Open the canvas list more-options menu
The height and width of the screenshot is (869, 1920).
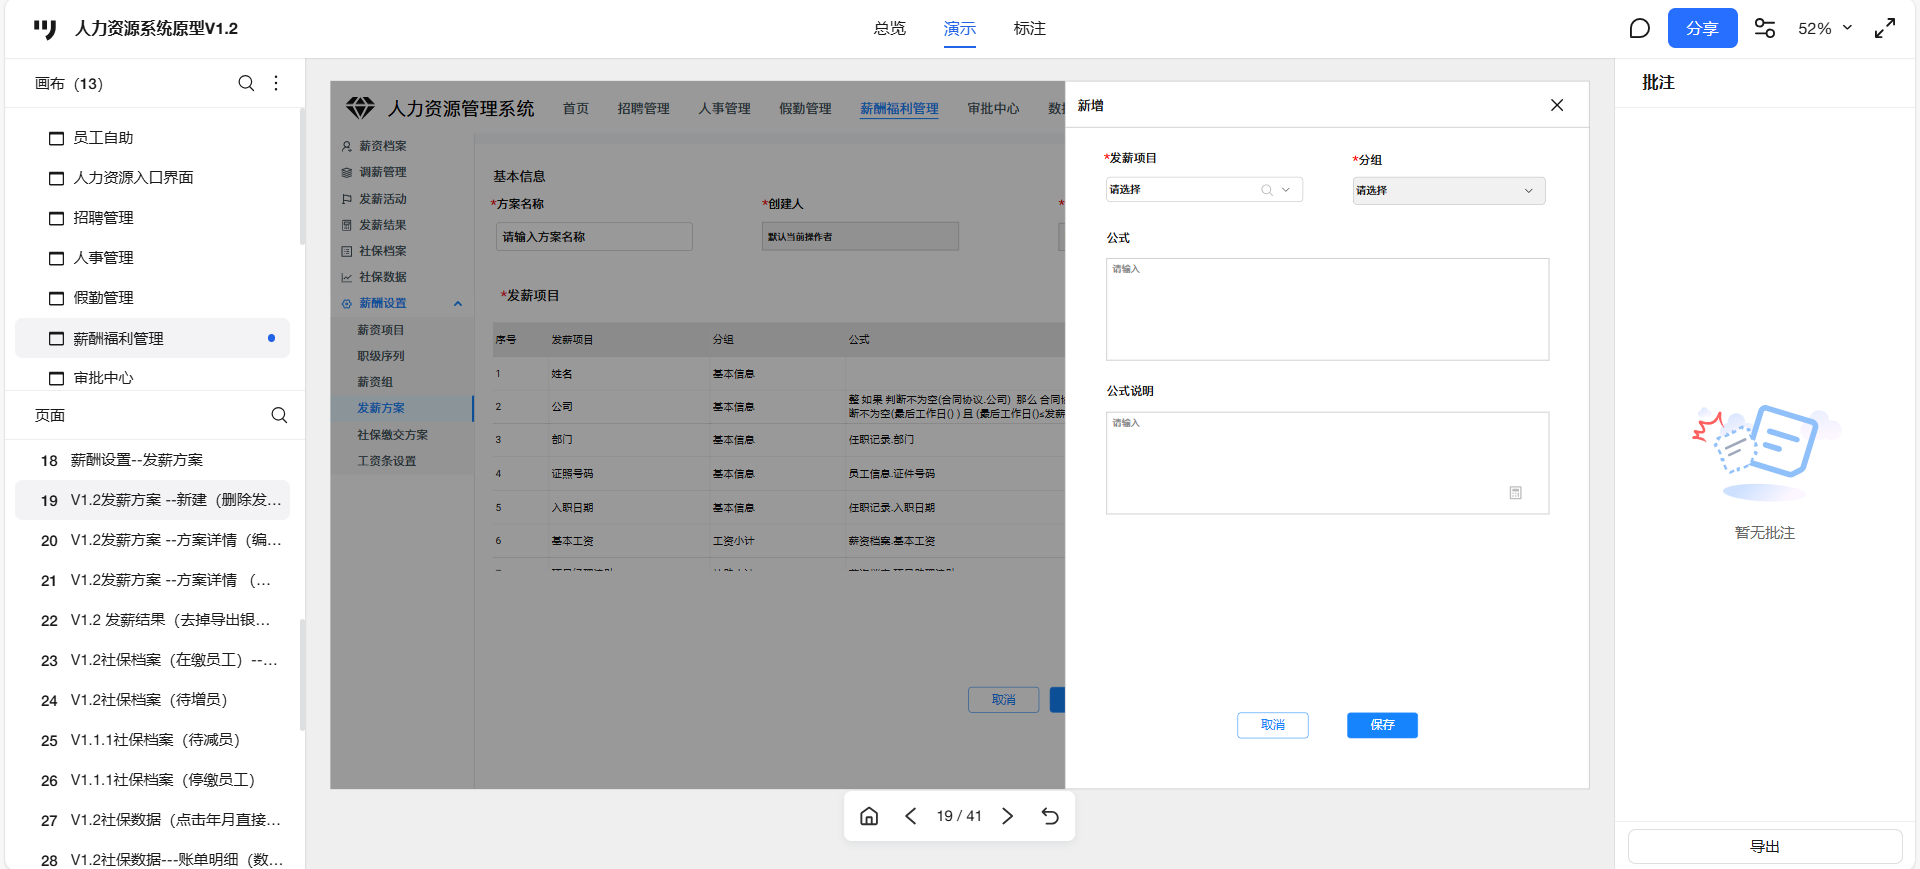pos(276,83)
